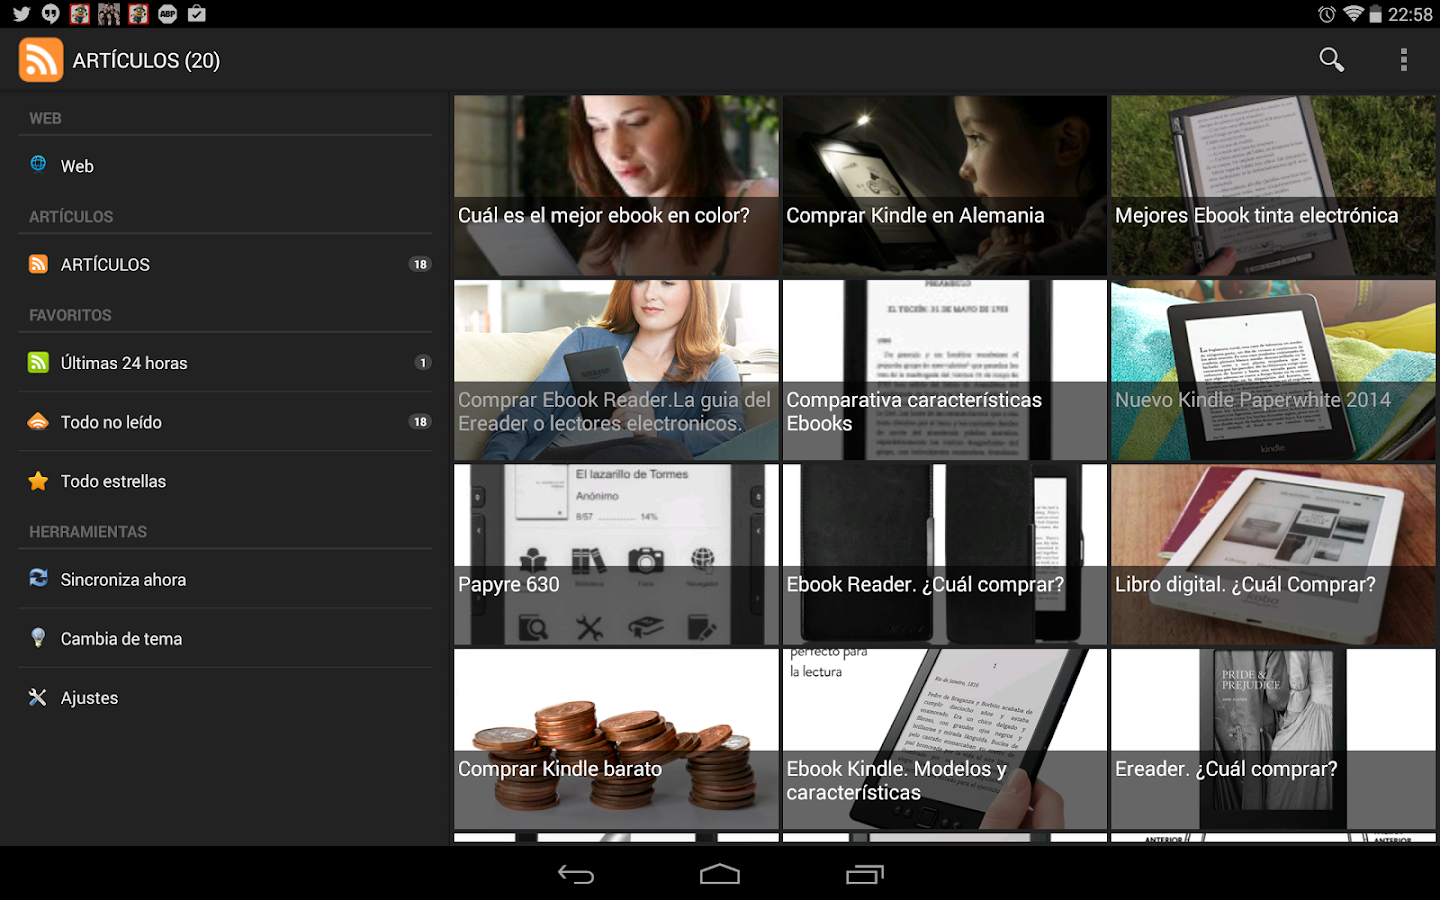This screenshot has height=900, width=1440.
Task: Open Todo estrellas favorites
Action: tap(225, 481)
